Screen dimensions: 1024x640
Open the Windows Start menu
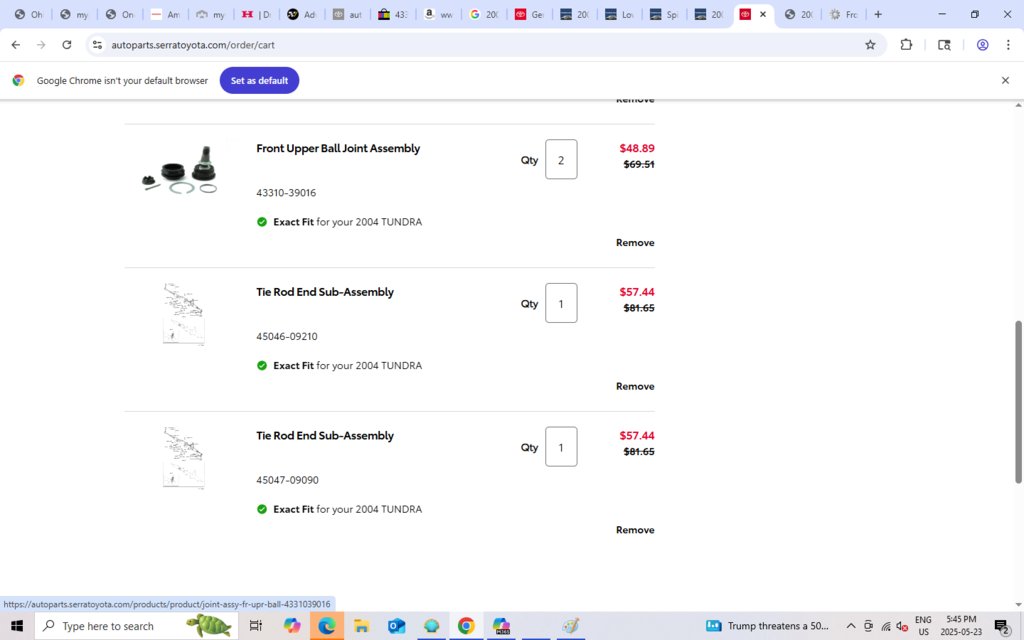click(17, 626)
